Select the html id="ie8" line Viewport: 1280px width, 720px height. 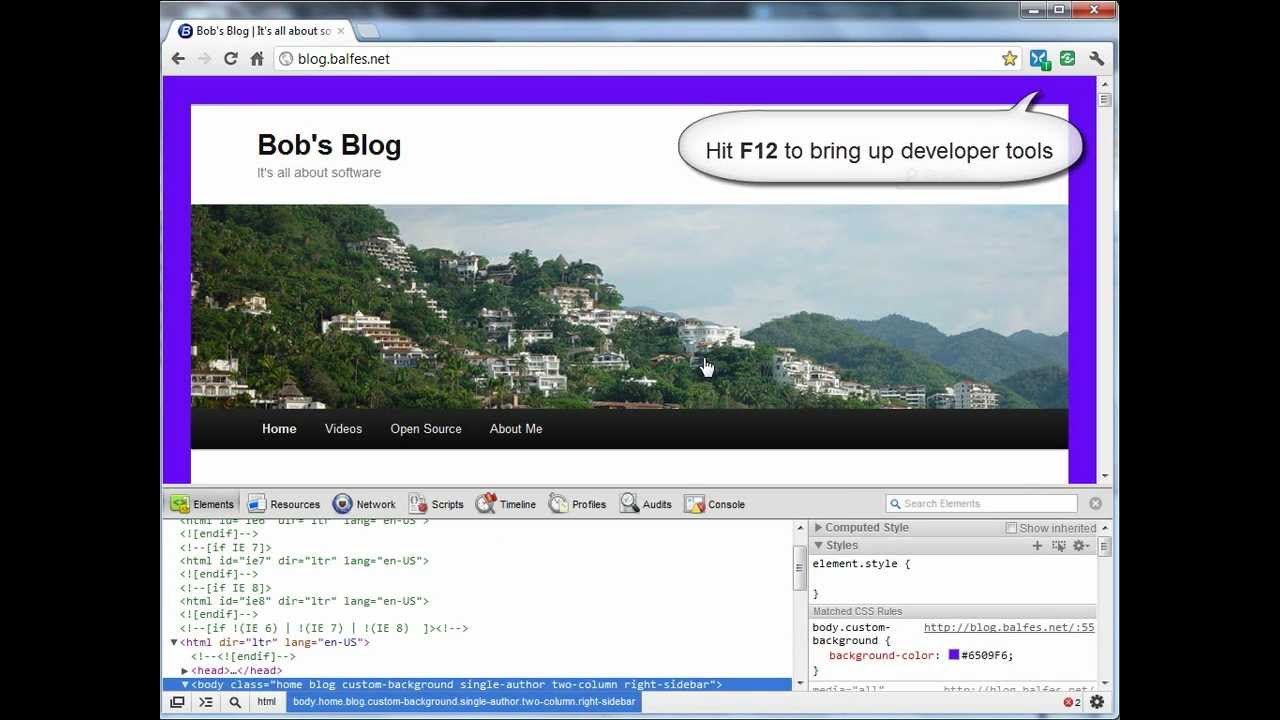[304, 601]
